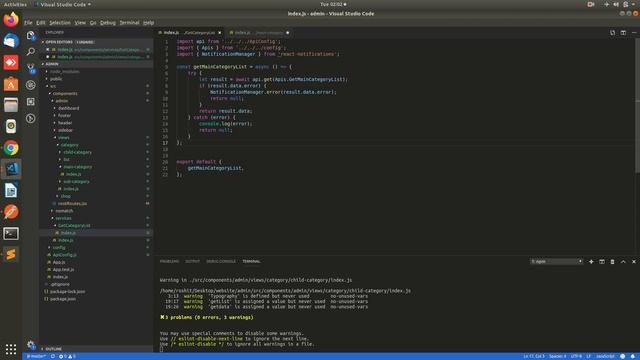Expand the sub-category folder
This screenshot has height=360, width=640.
76,182
